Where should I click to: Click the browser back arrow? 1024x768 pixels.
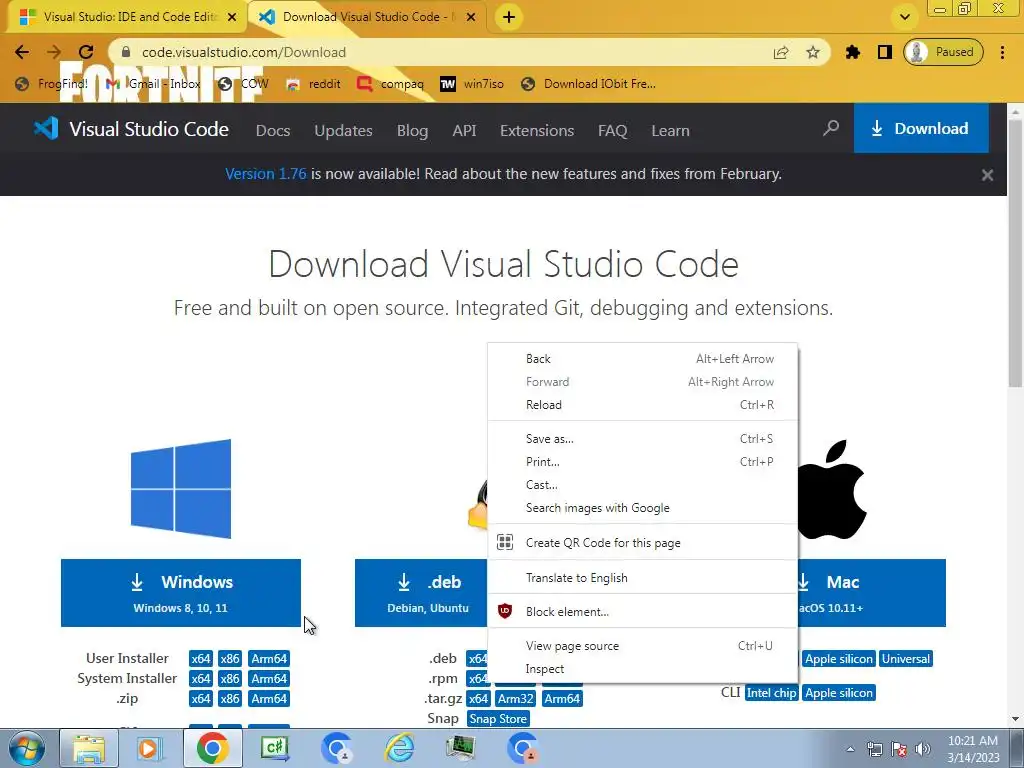click(22, 52)
